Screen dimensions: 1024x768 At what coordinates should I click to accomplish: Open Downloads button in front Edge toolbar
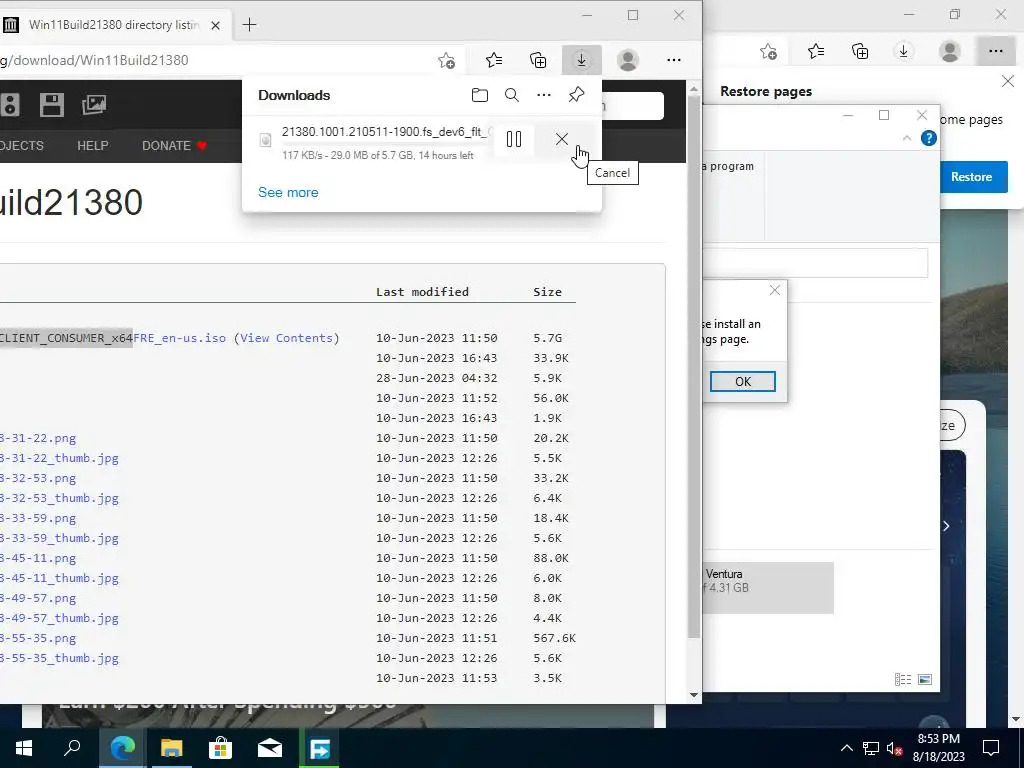click(x=581, y=60)
